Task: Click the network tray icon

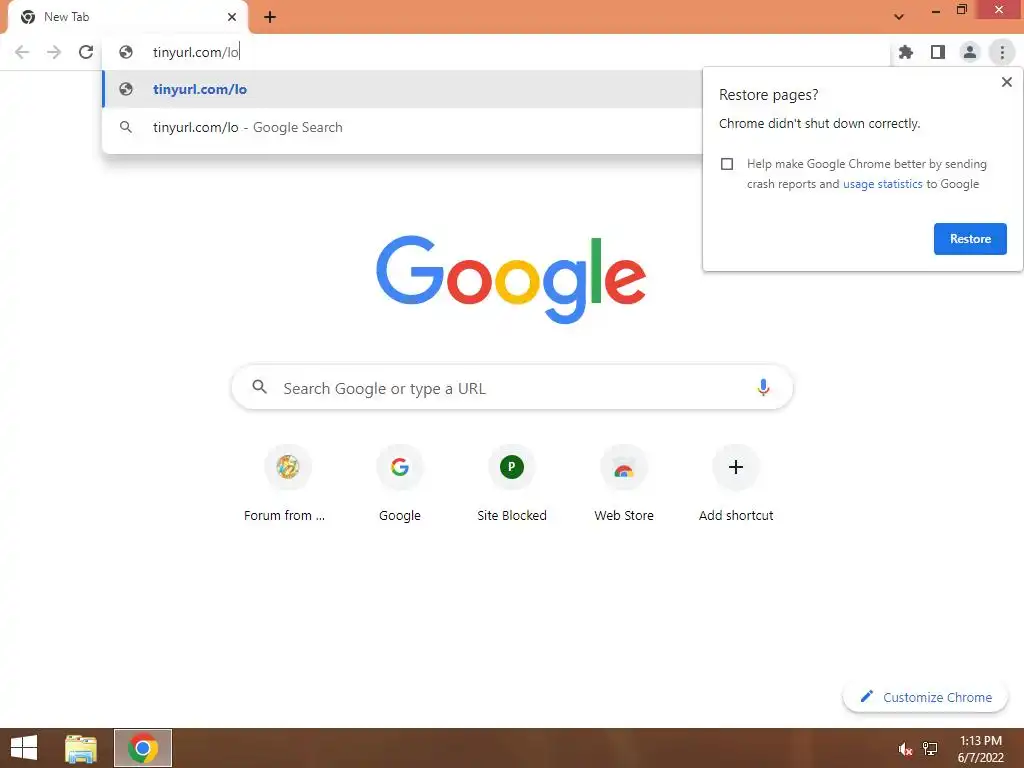Action: (x=930, y=749)
